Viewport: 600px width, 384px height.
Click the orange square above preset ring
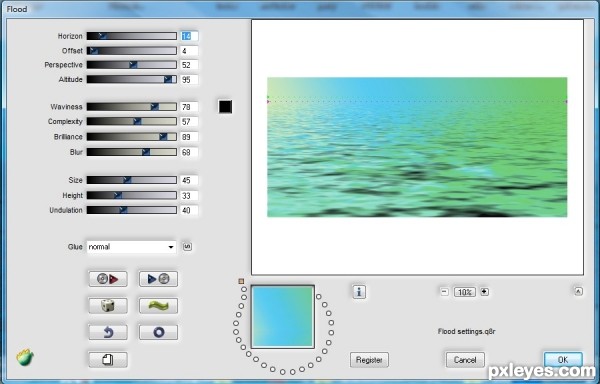click(241, 281)
